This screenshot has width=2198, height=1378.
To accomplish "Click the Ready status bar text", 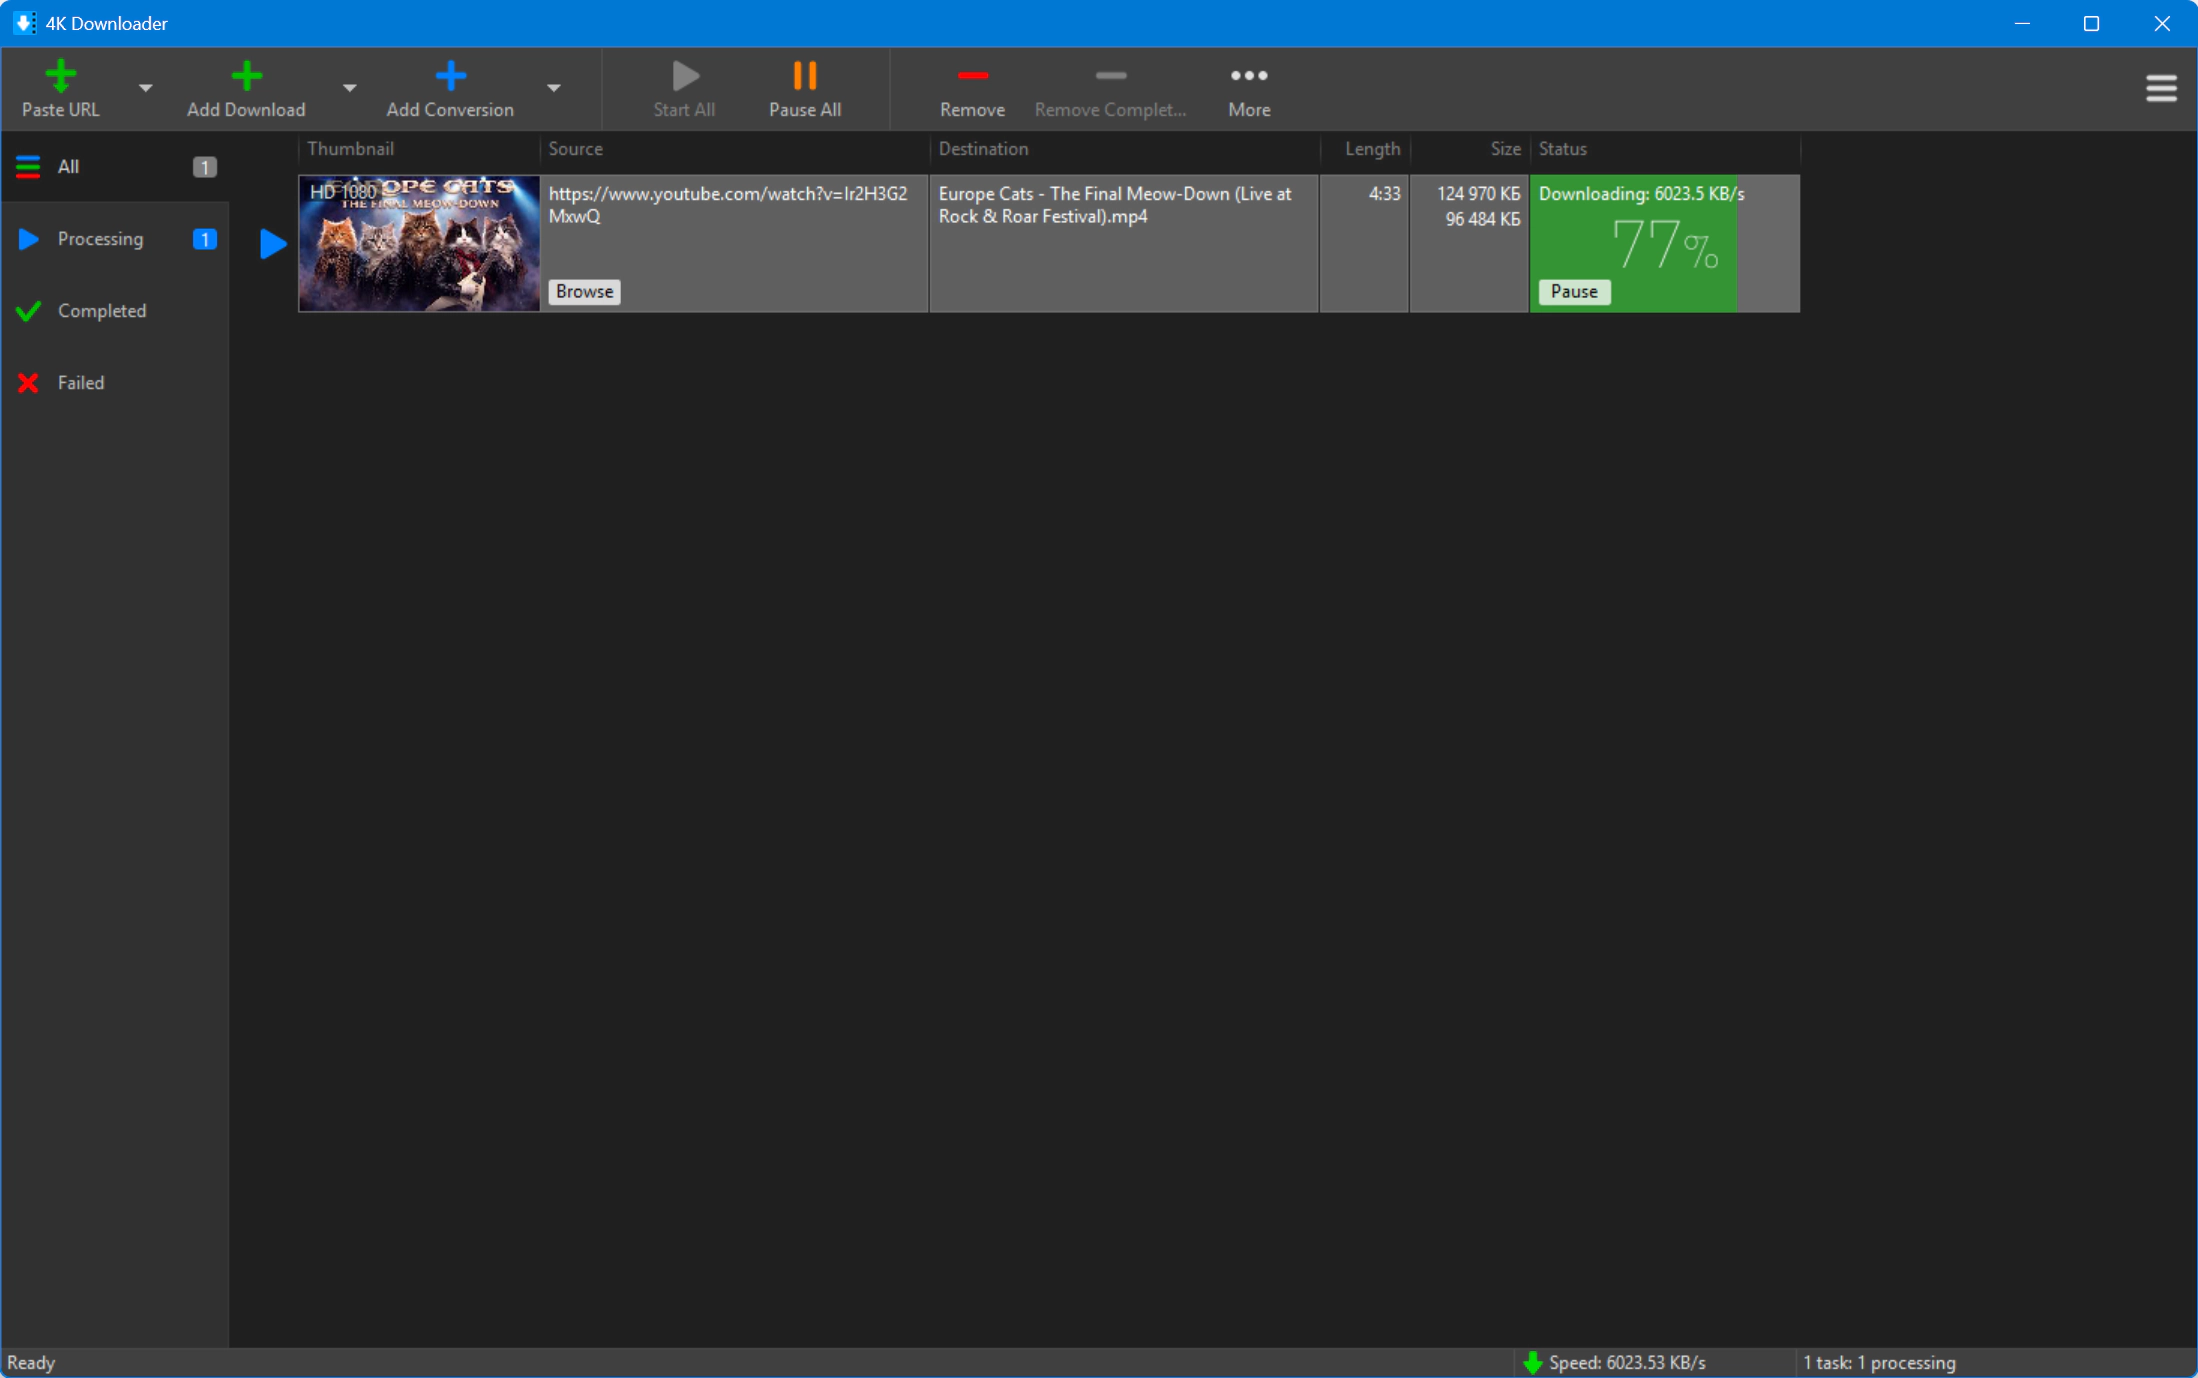I will tap(31, 1362).
